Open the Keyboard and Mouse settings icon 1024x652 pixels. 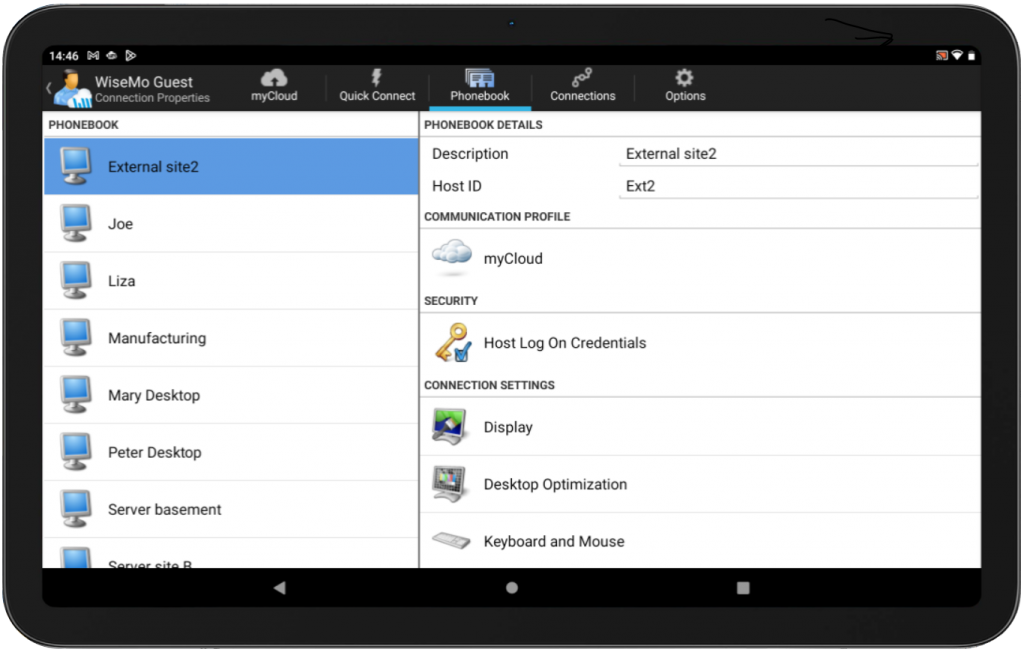coord(449,540)
